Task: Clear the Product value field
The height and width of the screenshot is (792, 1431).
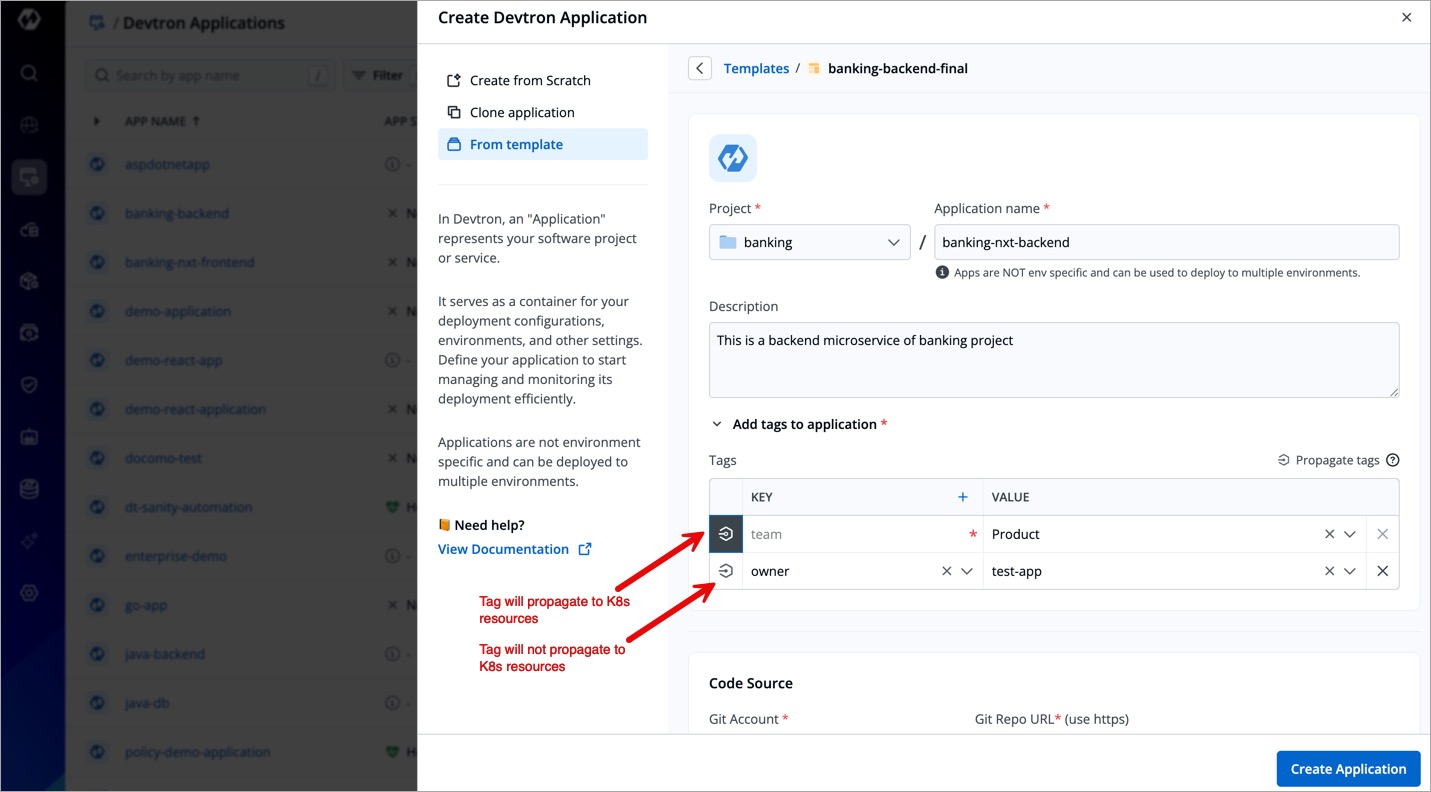Action: (x=1329, y=534)
